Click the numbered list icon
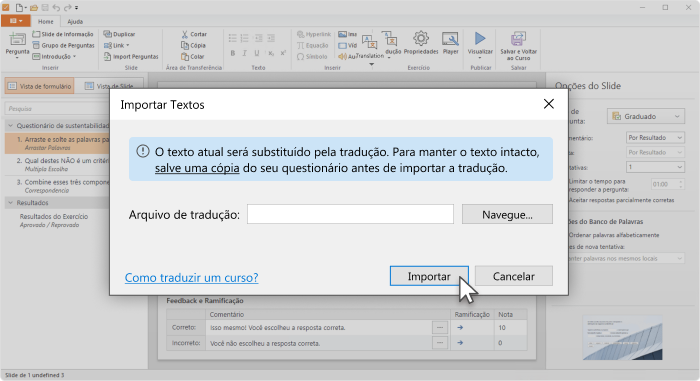This screenshot has width=700, height=381. point(245,38)
